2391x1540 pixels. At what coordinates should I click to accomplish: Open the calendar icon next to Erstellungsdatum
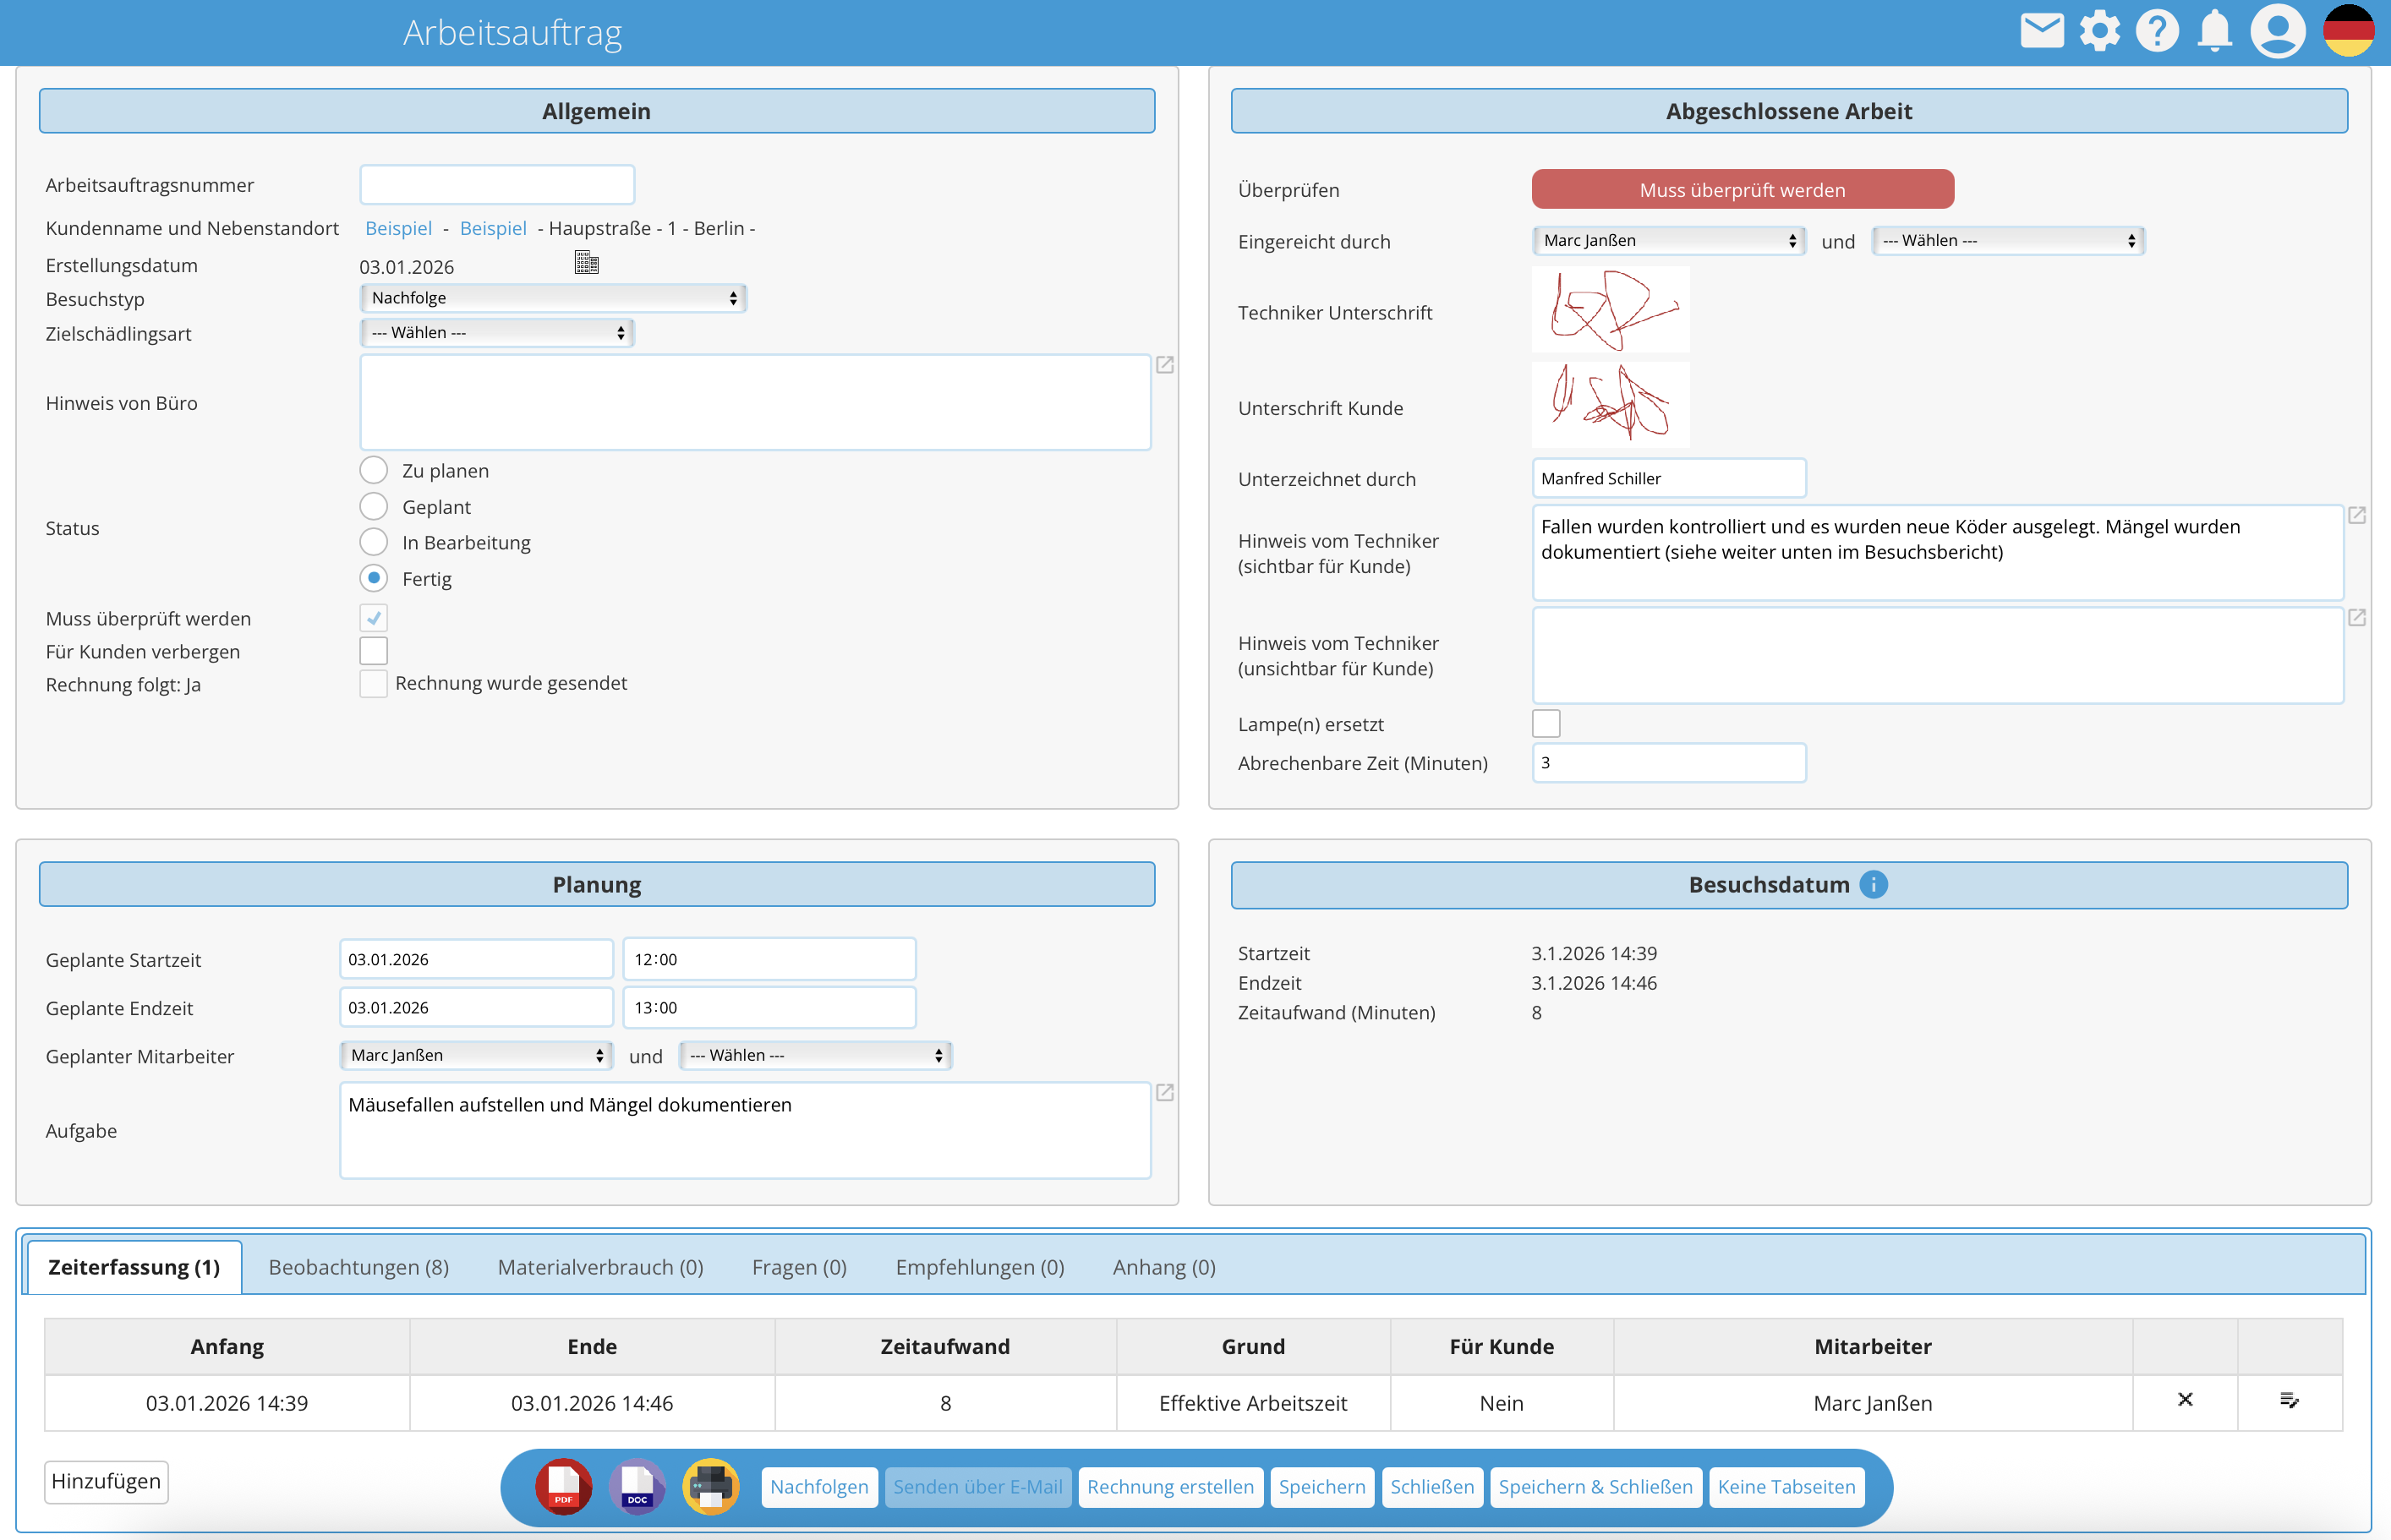tap(587, 262)
